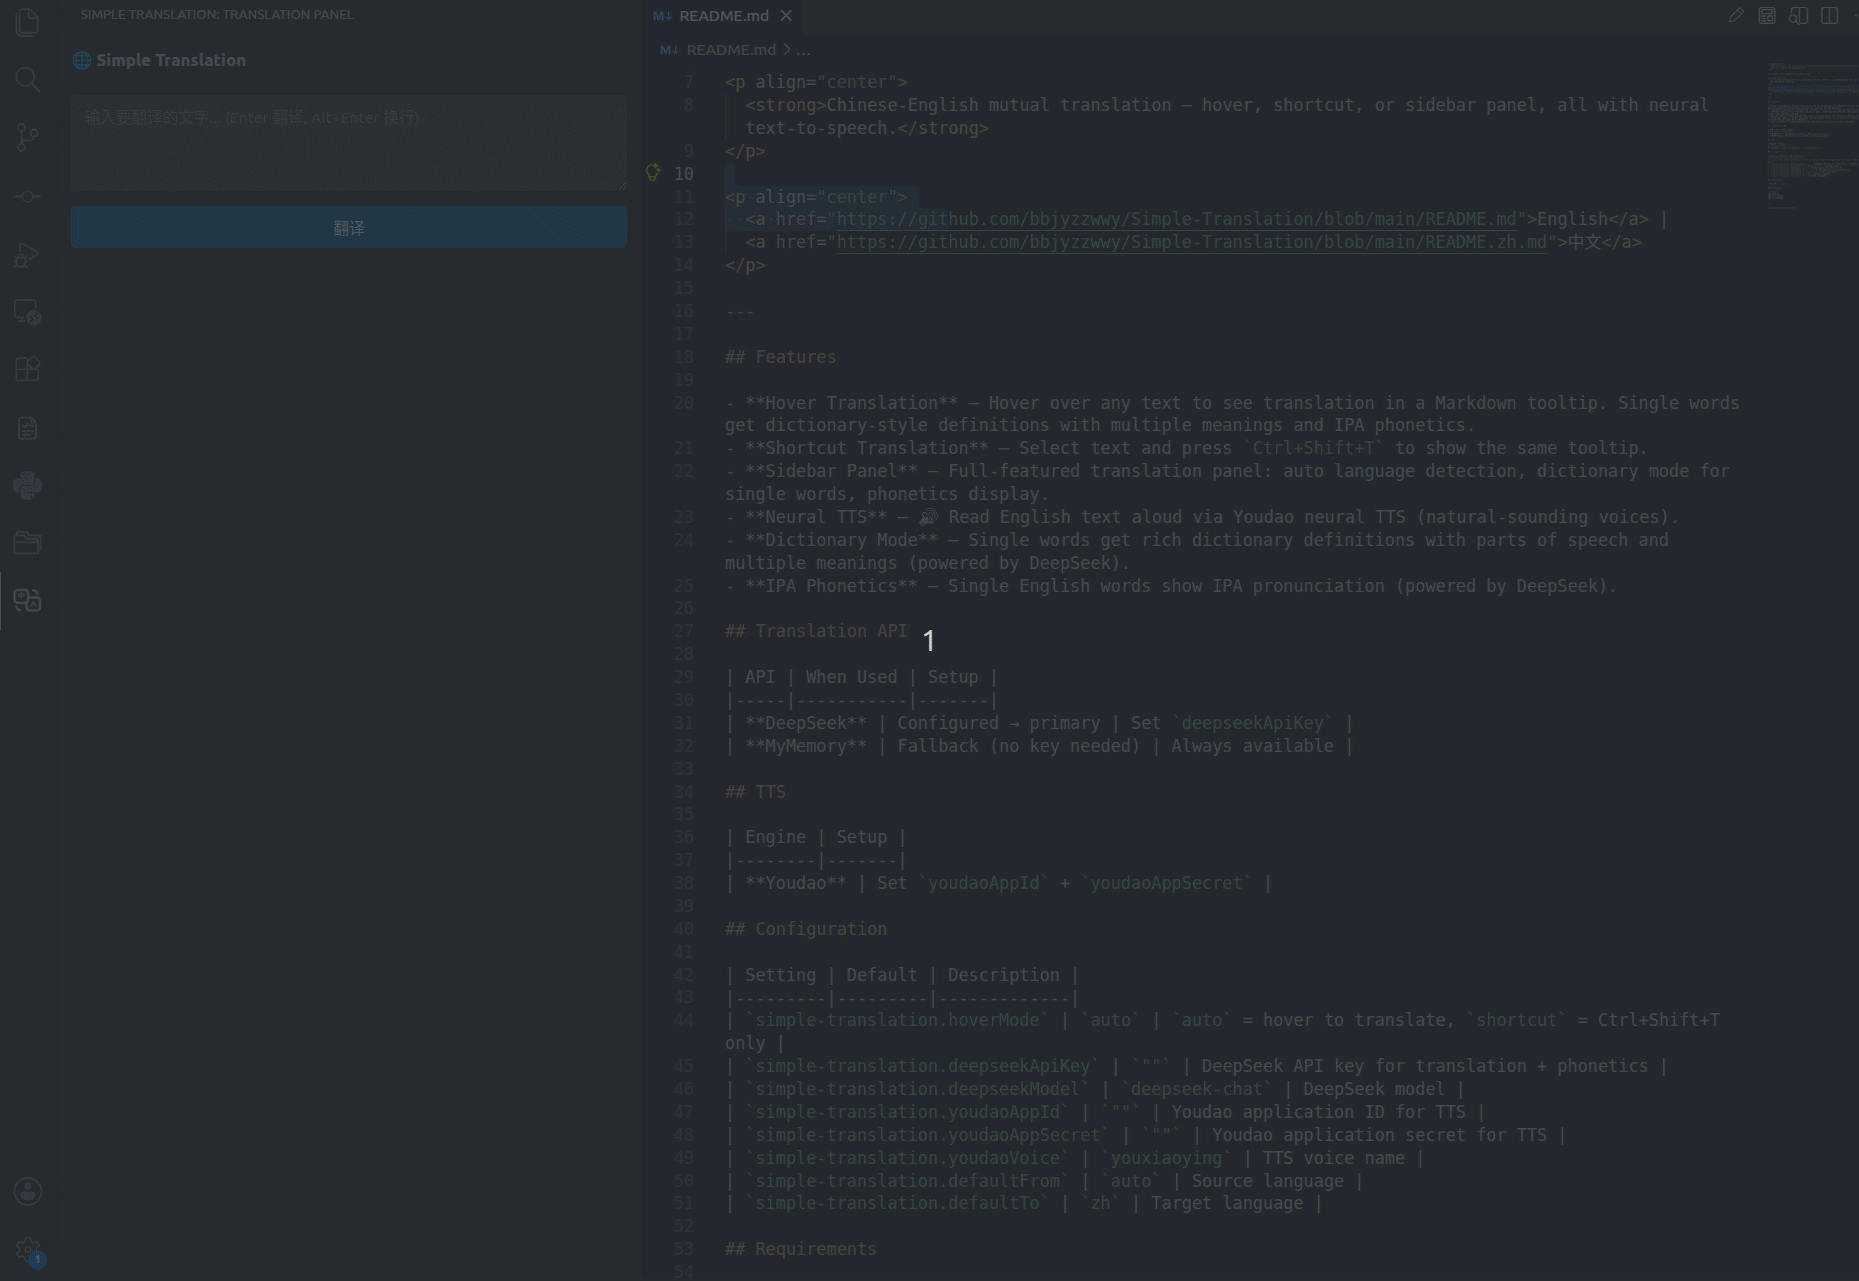Open the commit graph view icon

click(x=28, y=196)
